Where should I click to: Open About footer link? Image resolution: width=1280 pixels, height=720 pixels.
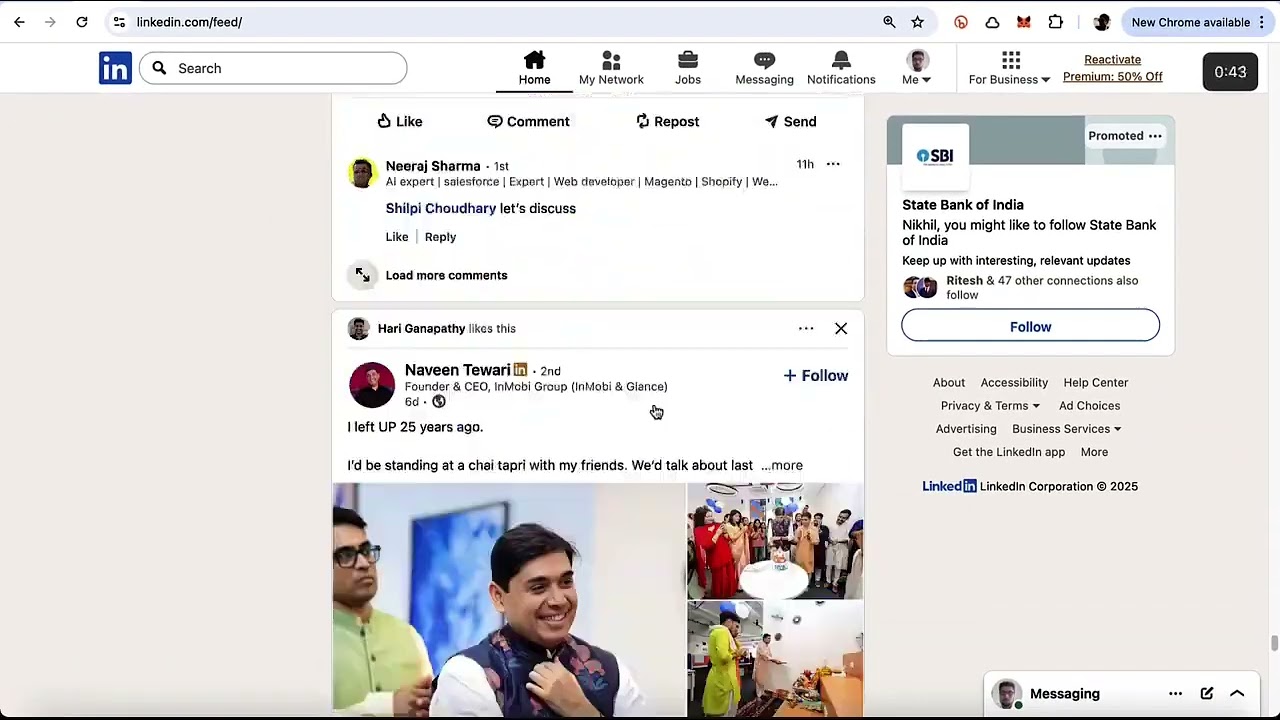tap(949, 382)
